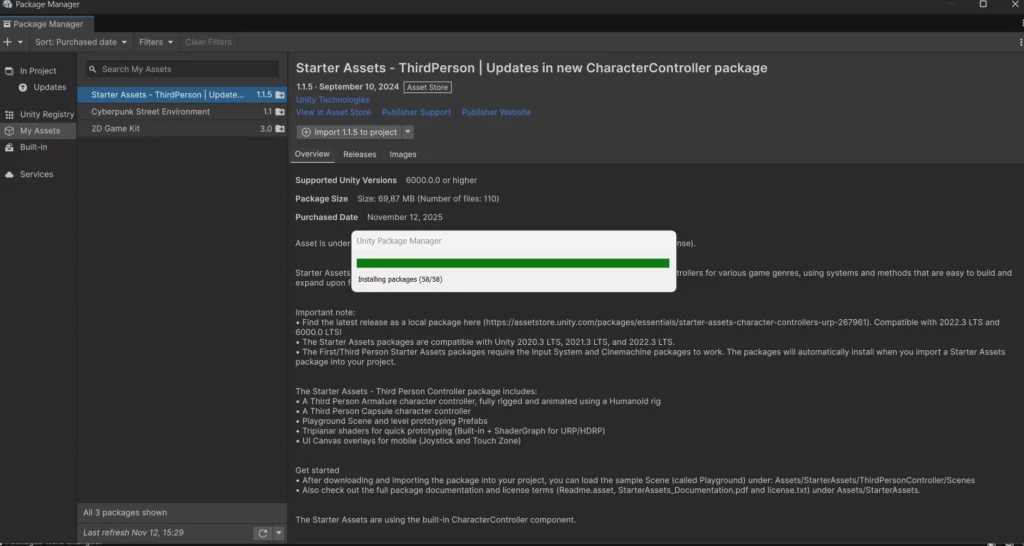
Task: Select Starter Assets - ThirdPerson package row
Action: (182, 95)
